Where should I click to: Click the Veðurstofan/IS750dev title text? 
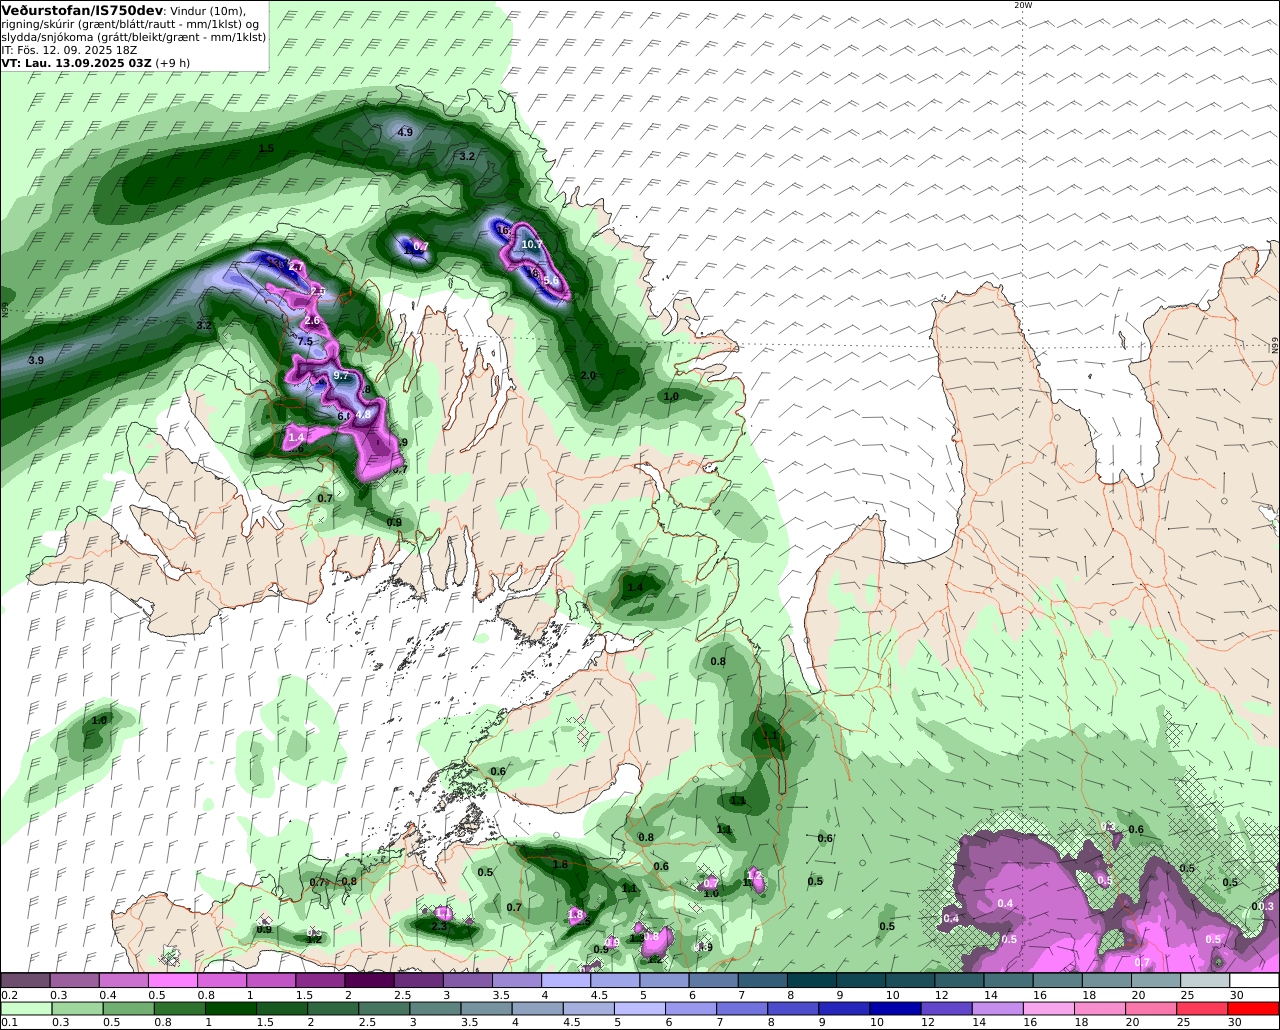81,10
